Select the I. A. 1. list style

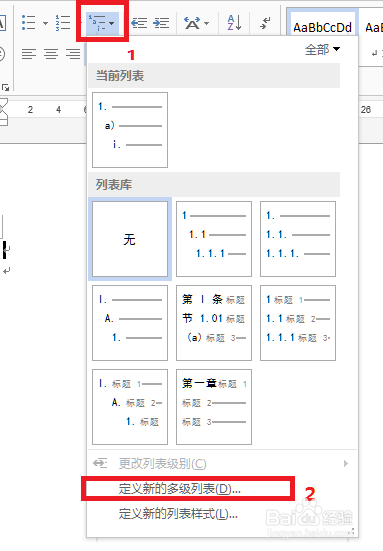coord(130,323)
